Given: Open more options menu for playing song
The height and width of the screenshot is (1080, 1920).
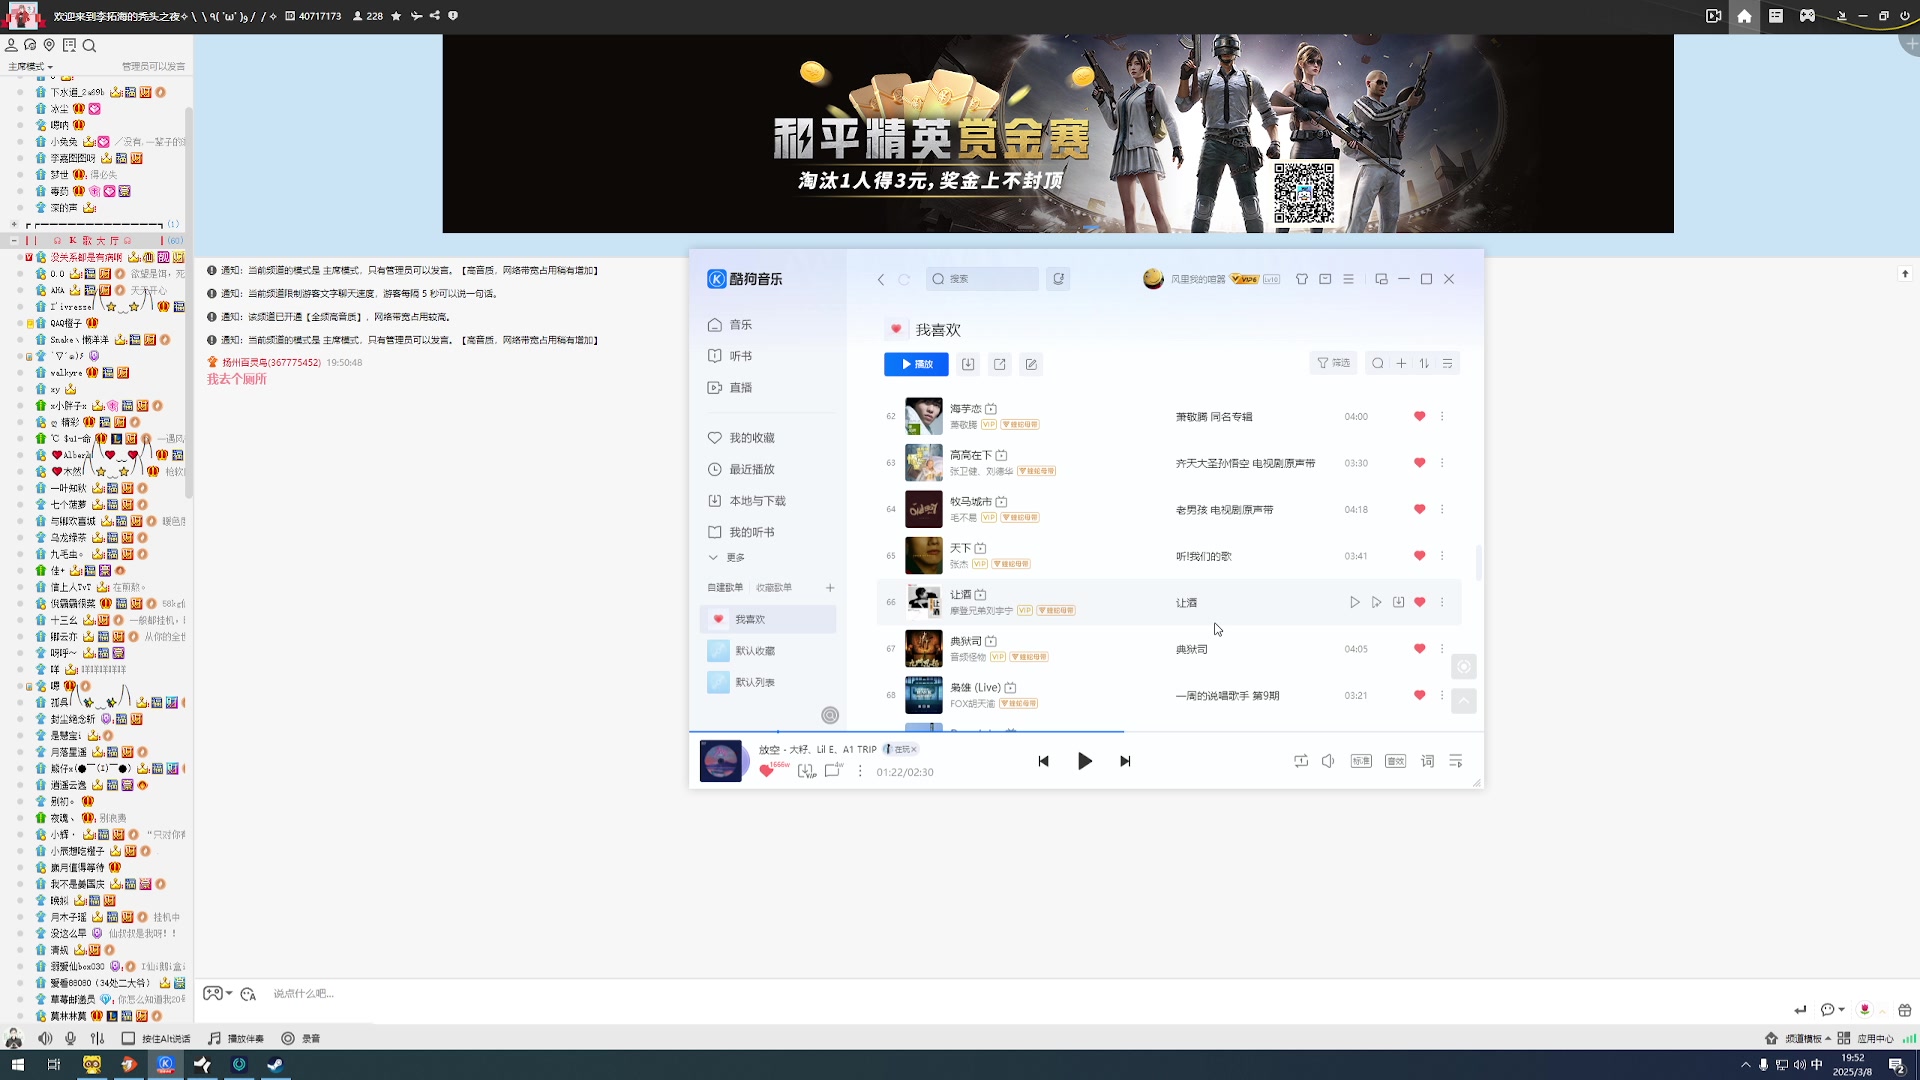Looking at the screenshot, I should point(860,771).
